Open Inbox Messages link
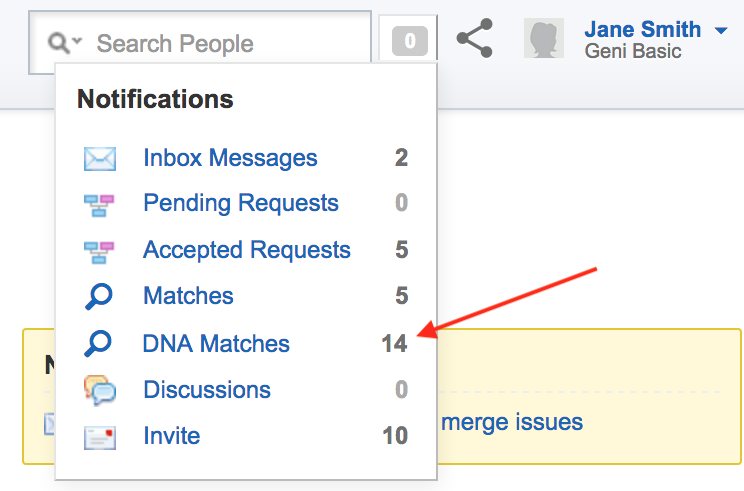The width and height of the screenshot is (744, 491). click(230, 158)
